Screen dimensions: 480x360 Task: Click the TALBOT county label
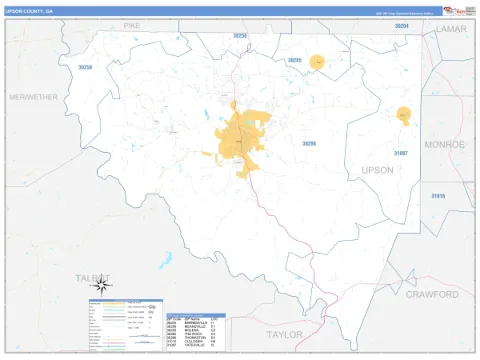[92, 278]
